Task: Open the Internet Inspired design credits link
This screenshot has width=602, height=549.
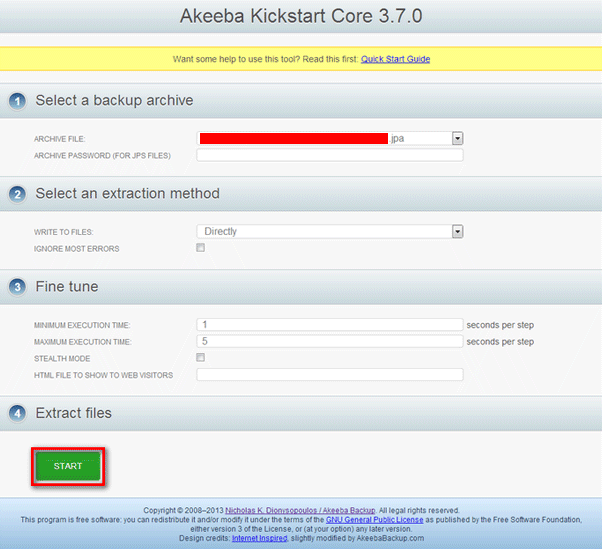Action: click(259, 538)
